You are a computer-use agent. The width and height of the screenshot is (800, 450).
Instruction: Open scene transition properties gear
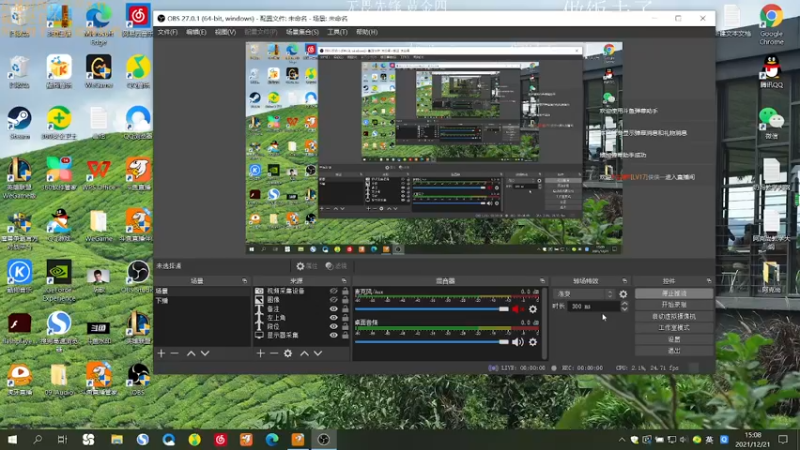(623, 294)
